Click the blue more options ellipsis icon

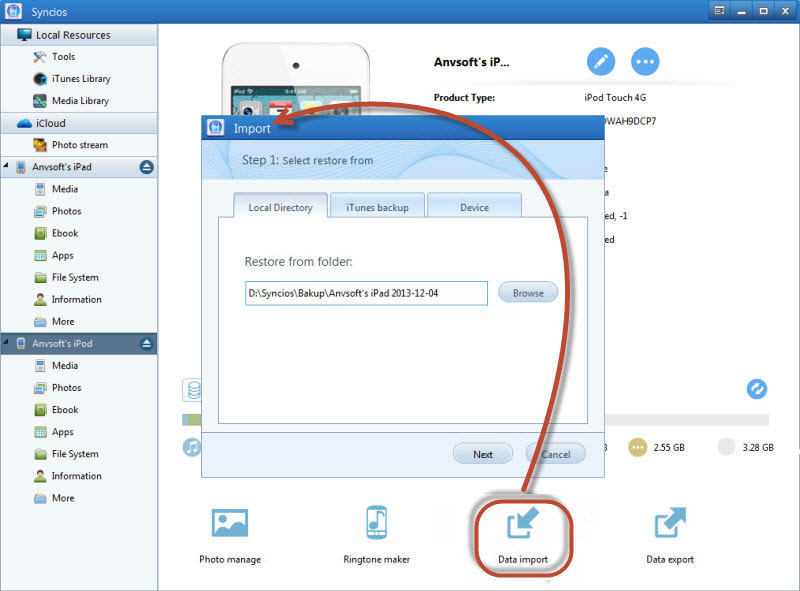click(x=645, y=62)
